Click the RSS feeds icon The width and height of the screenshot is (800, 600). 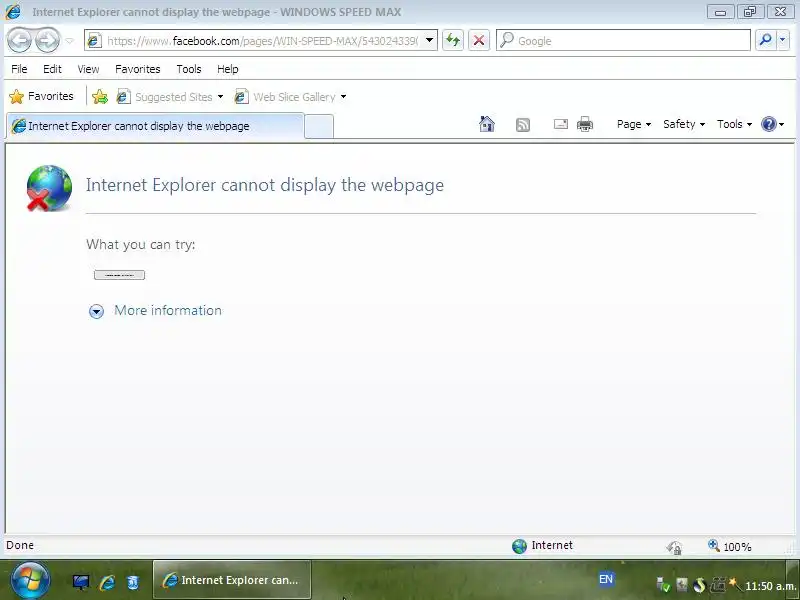(x=523, y=124)
